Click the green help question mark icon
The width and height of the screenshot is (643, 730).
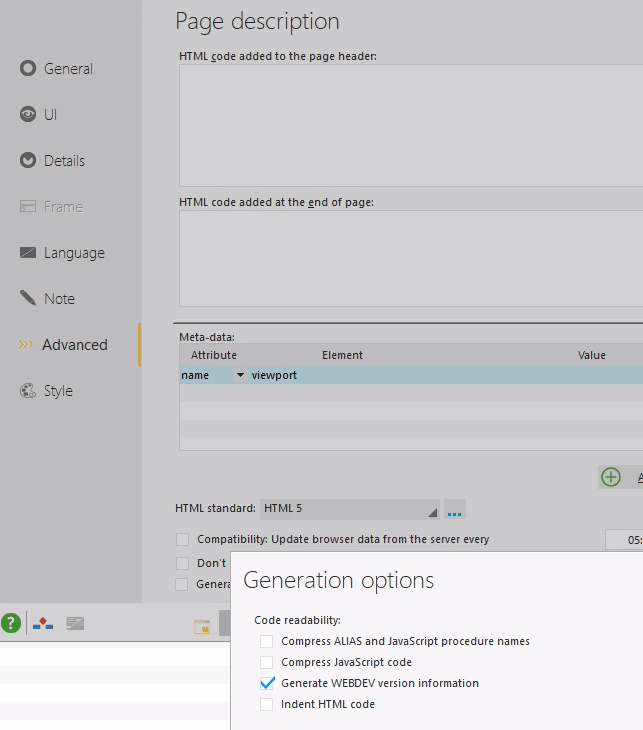tap(10, 624)
